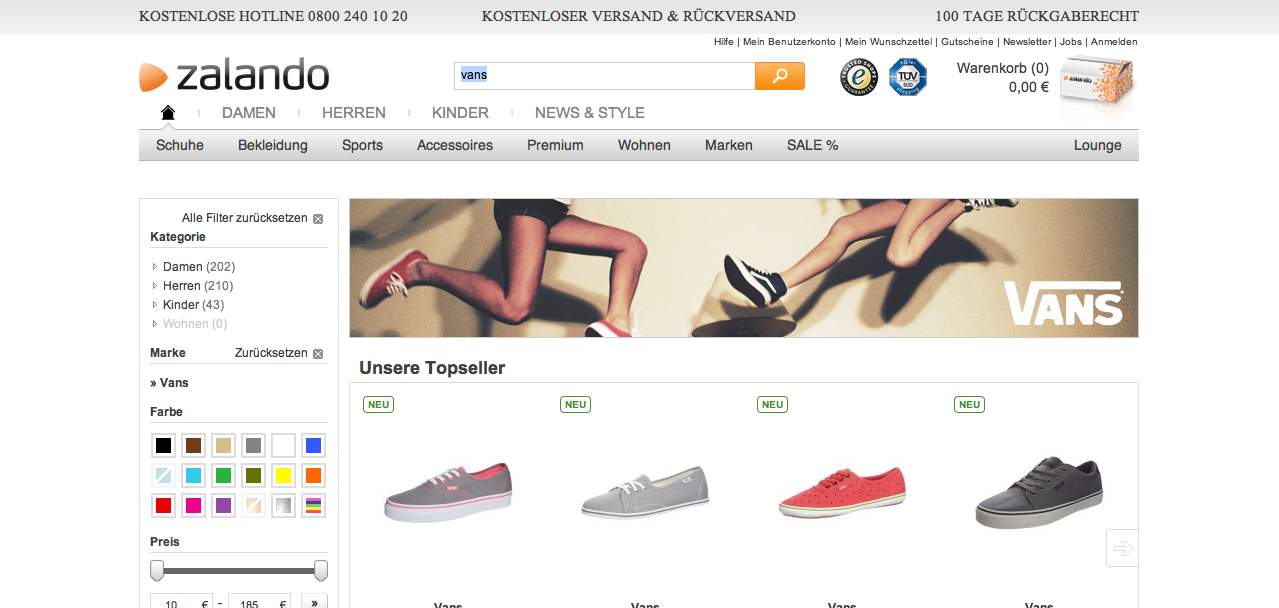The width and height of the screenshot is (1279, 608).
Task: Click the Zalando logo
Action: click(234, 76)
